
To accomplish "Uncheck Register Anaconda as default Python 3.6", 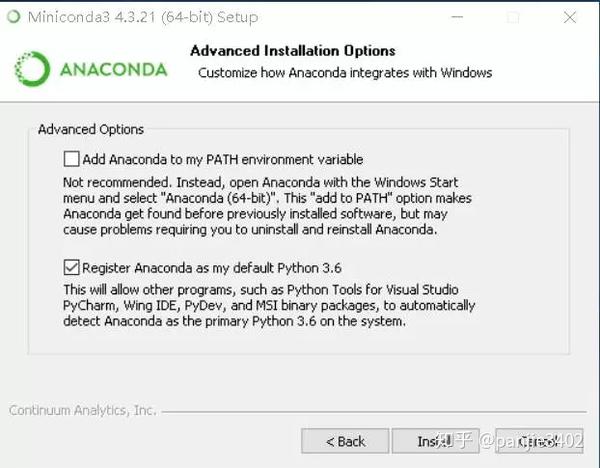I will (71, 267).
